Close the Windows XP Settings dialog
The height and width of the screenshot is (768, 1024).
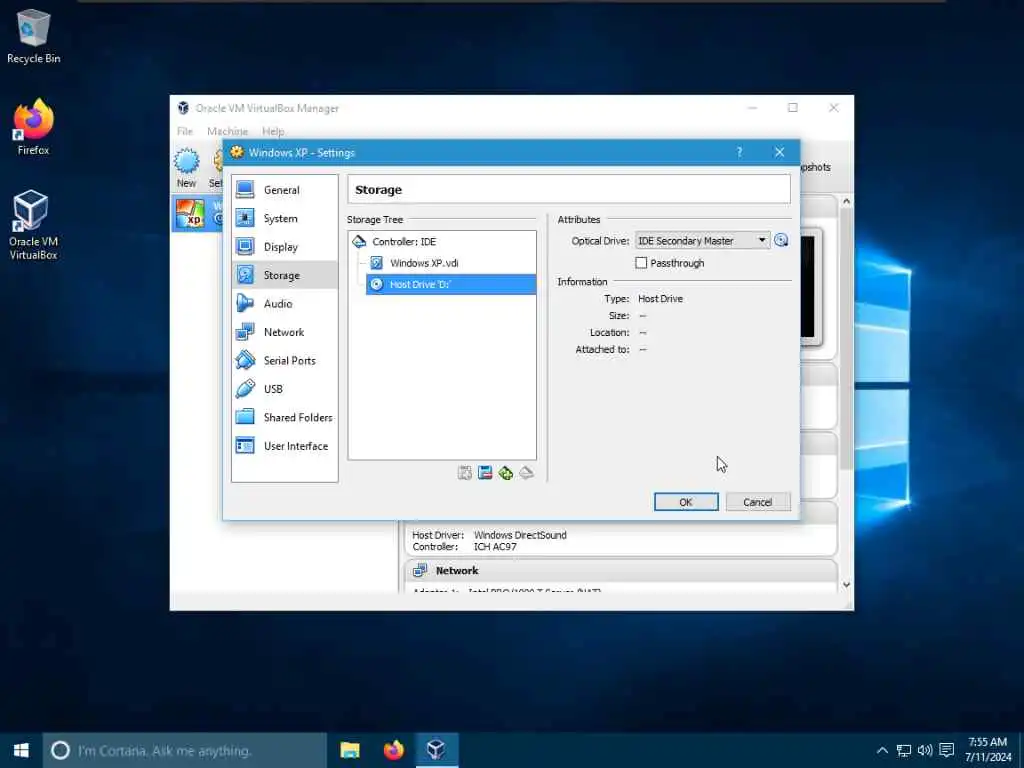point(780,152)
